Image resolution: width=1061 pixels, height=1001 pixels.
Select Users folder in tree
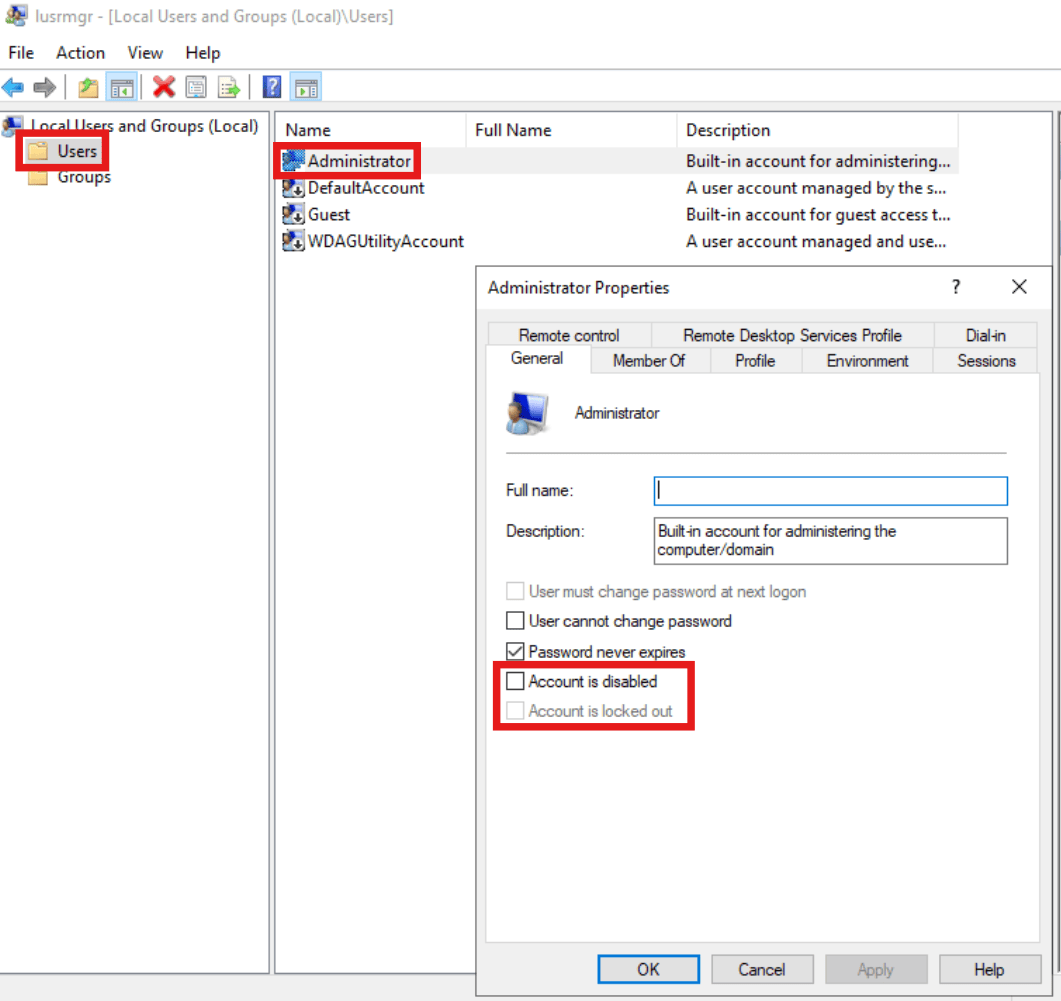point(76,151)
